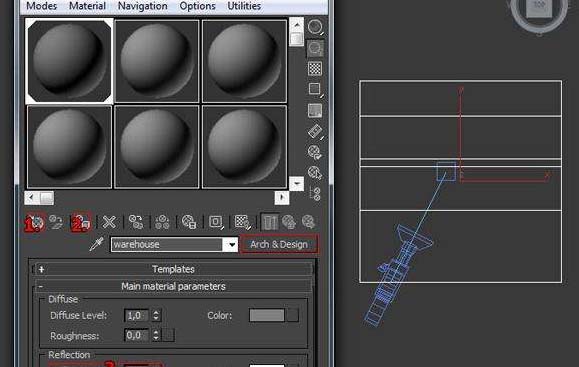This screenshot has height=367, width=579.
Task: Select the bottom-right sample sphere slot
Action: 244,147
